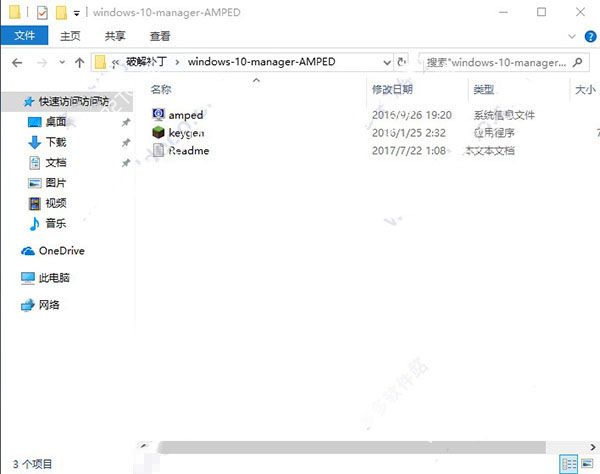
Task: Open 下载 in navigation pane
Action: tap(56, 142)
